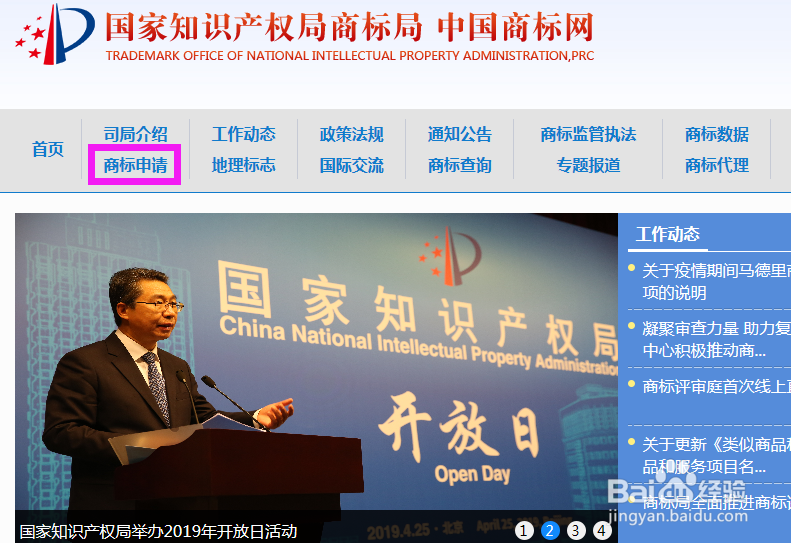791x543 pixels.
Task: Open 商标代理 navigation item
Action: [x=717, y=165]
